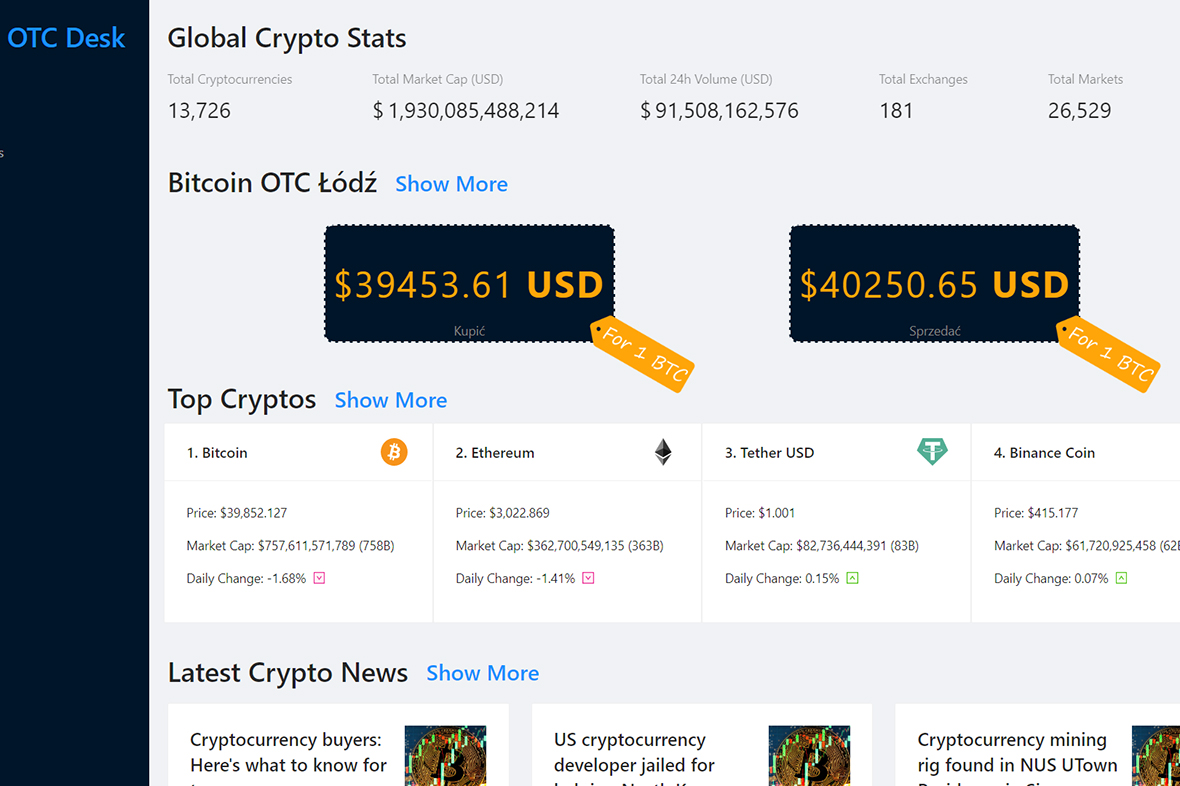Screen dimensions: 1180x786
Task: Open Show More under Latest Crypto News
Action: 482,673
